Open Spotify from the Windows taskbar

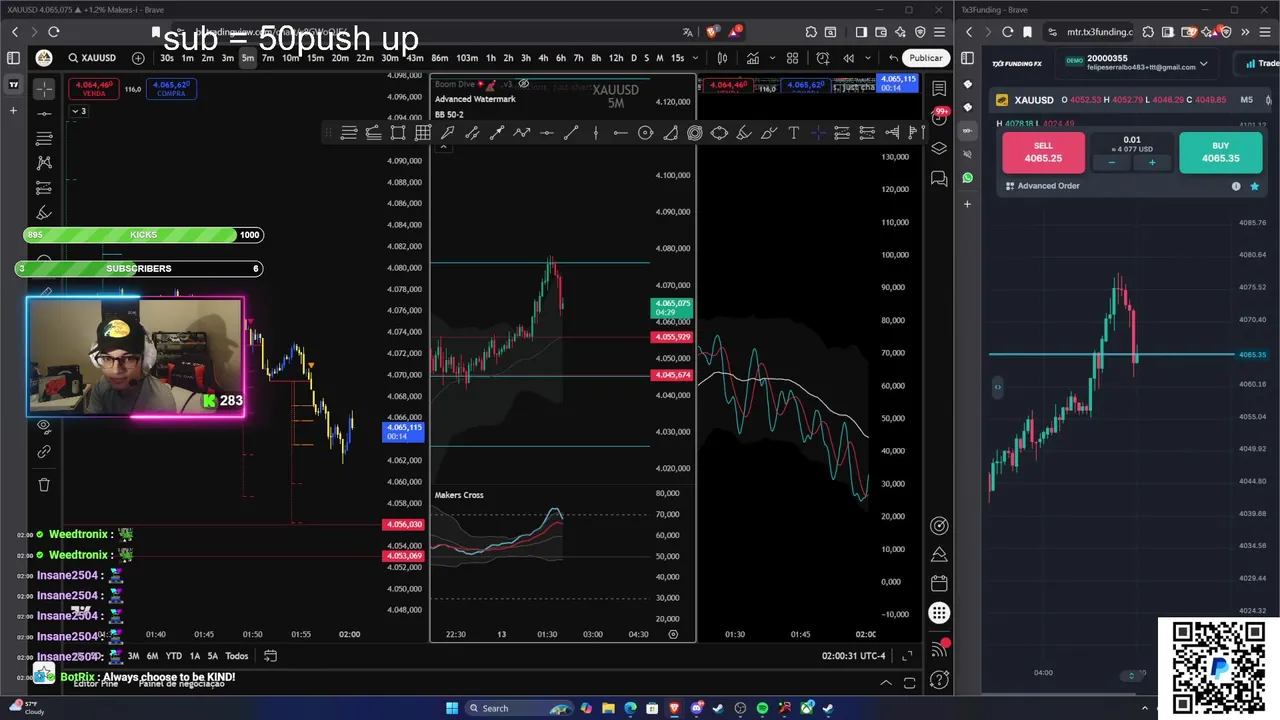pos(762,708)
